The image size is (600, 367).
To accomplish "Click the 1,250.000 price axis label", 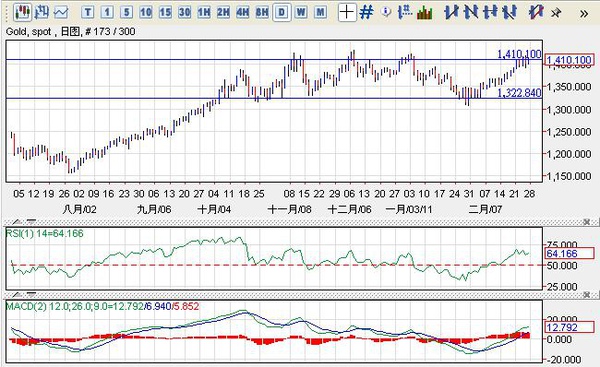I will click(x=569, y=132).
